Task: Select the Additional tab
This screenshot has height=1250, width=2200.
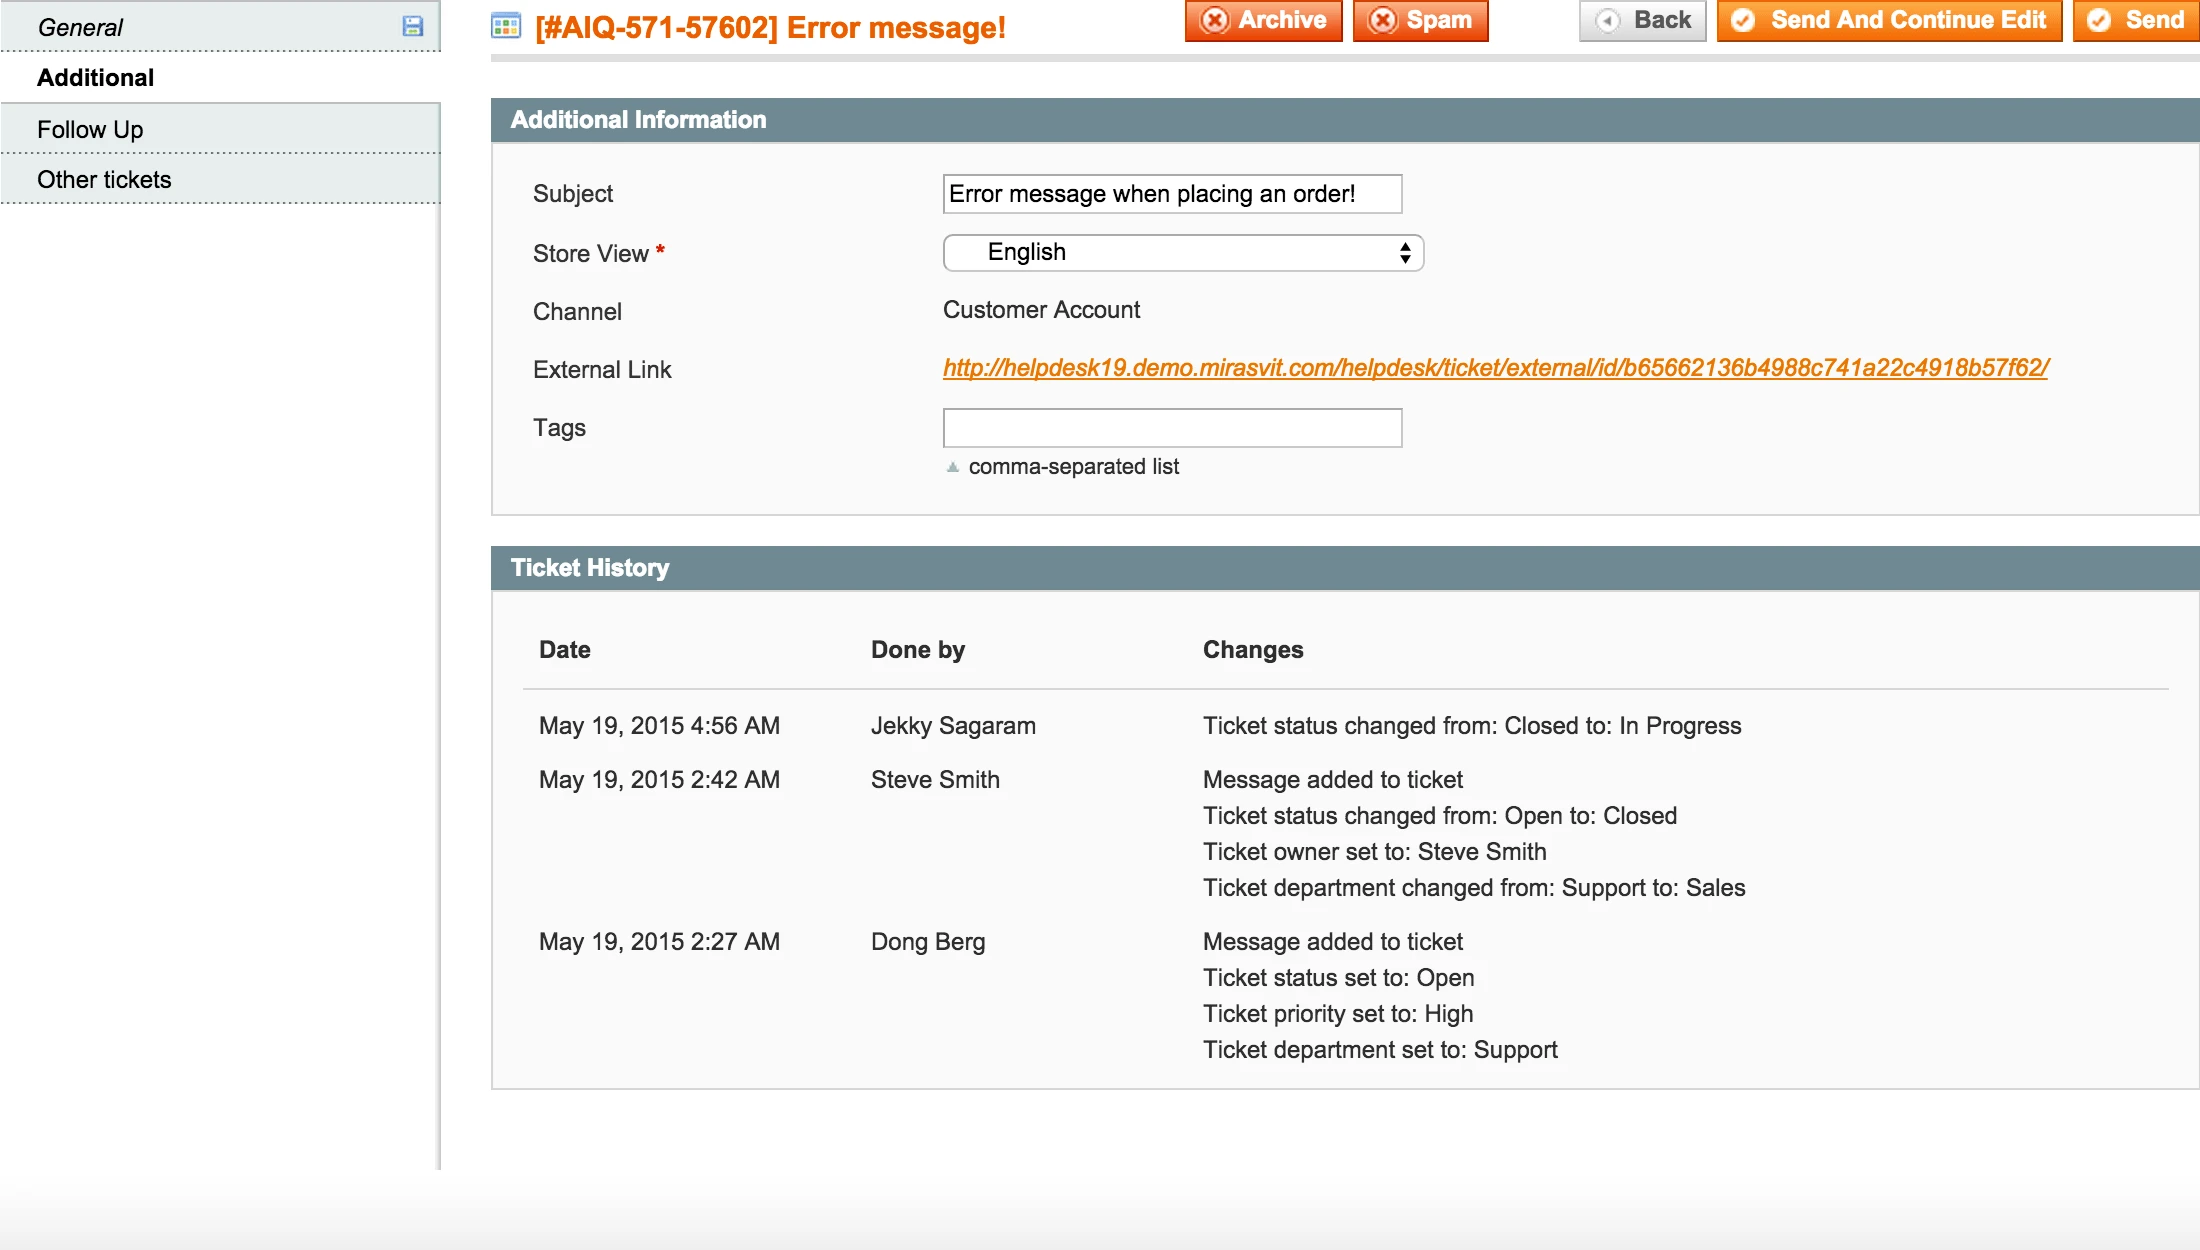Action: point(96,78)
